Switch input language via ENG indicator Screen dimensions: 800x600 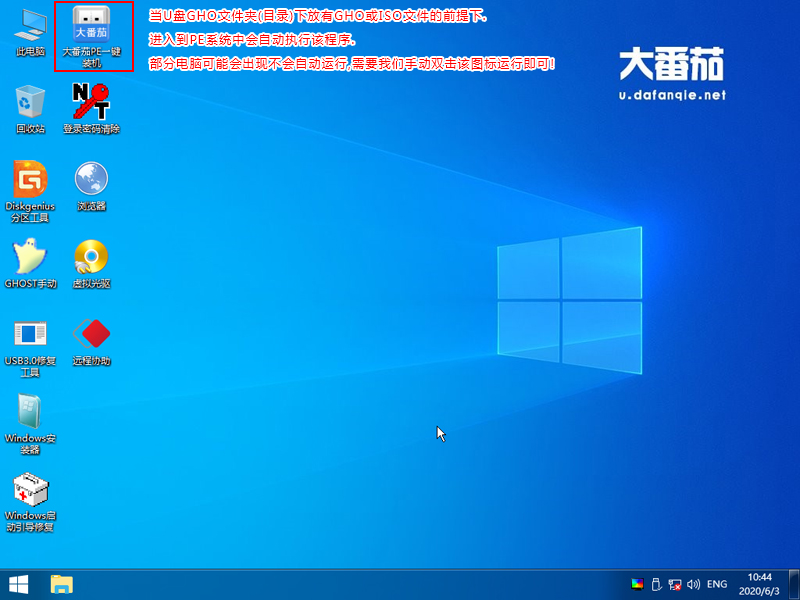717,583
